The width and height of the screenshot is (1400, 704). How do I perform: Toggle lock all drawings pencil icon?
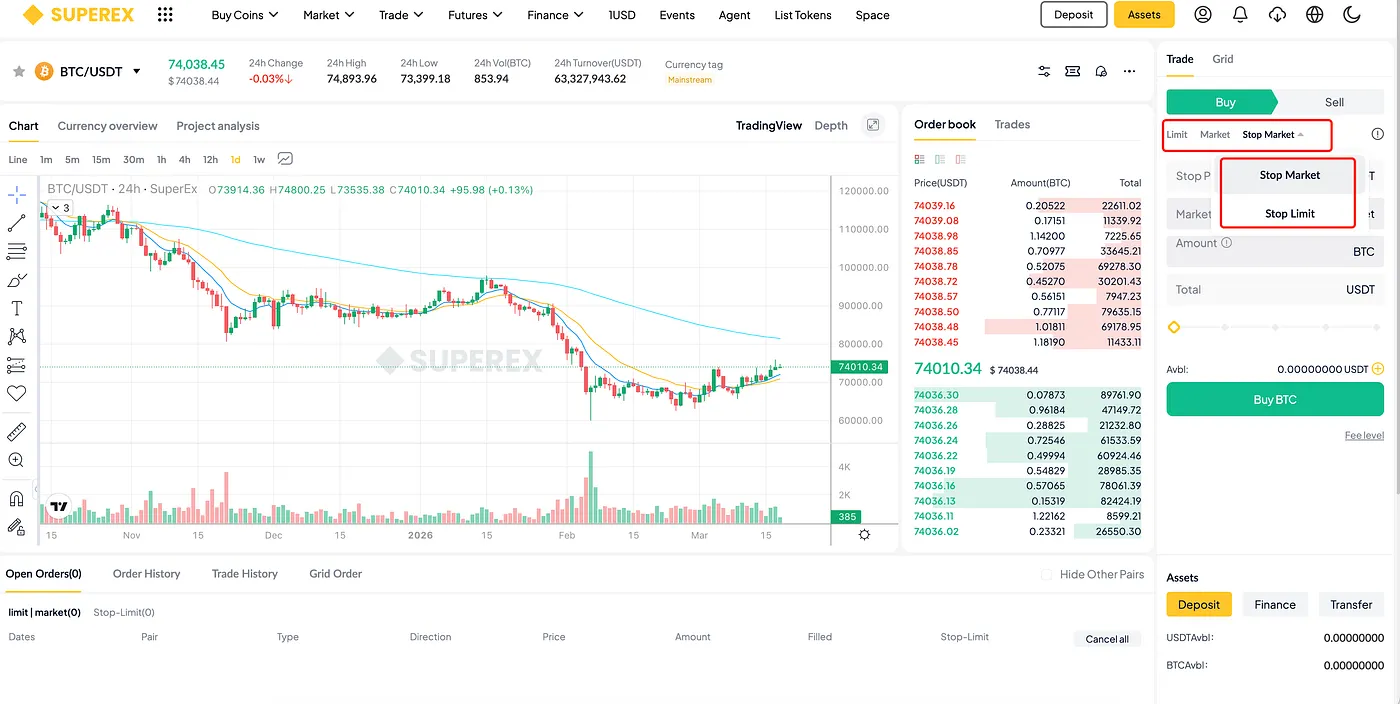(16, 526)
